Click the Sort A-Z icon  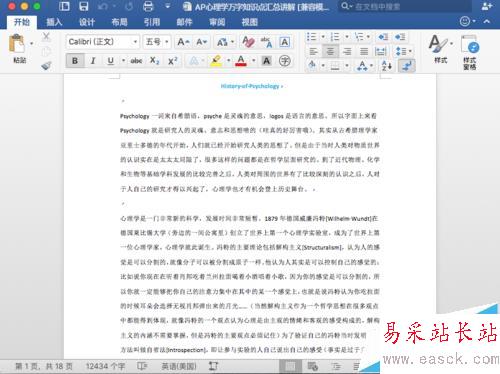[x=387, y=66]
